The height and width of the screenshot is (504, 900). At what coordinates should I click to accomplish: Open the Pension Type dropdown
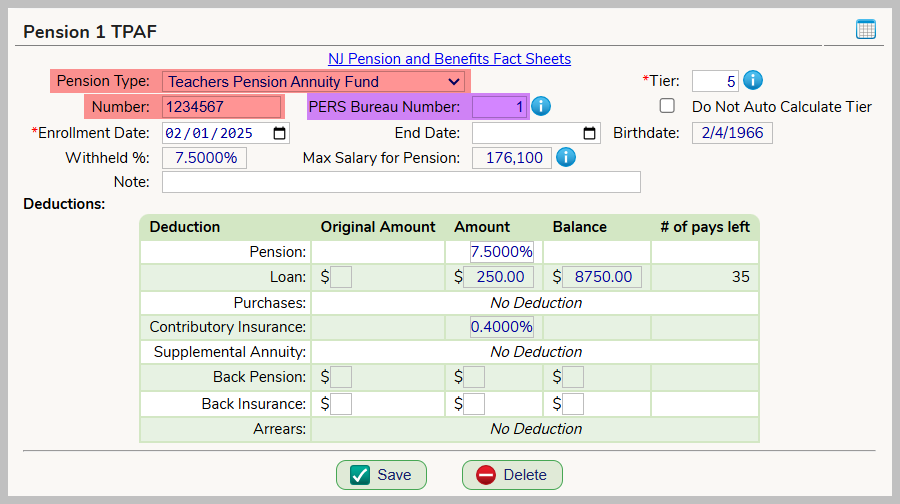click(313, 82)
